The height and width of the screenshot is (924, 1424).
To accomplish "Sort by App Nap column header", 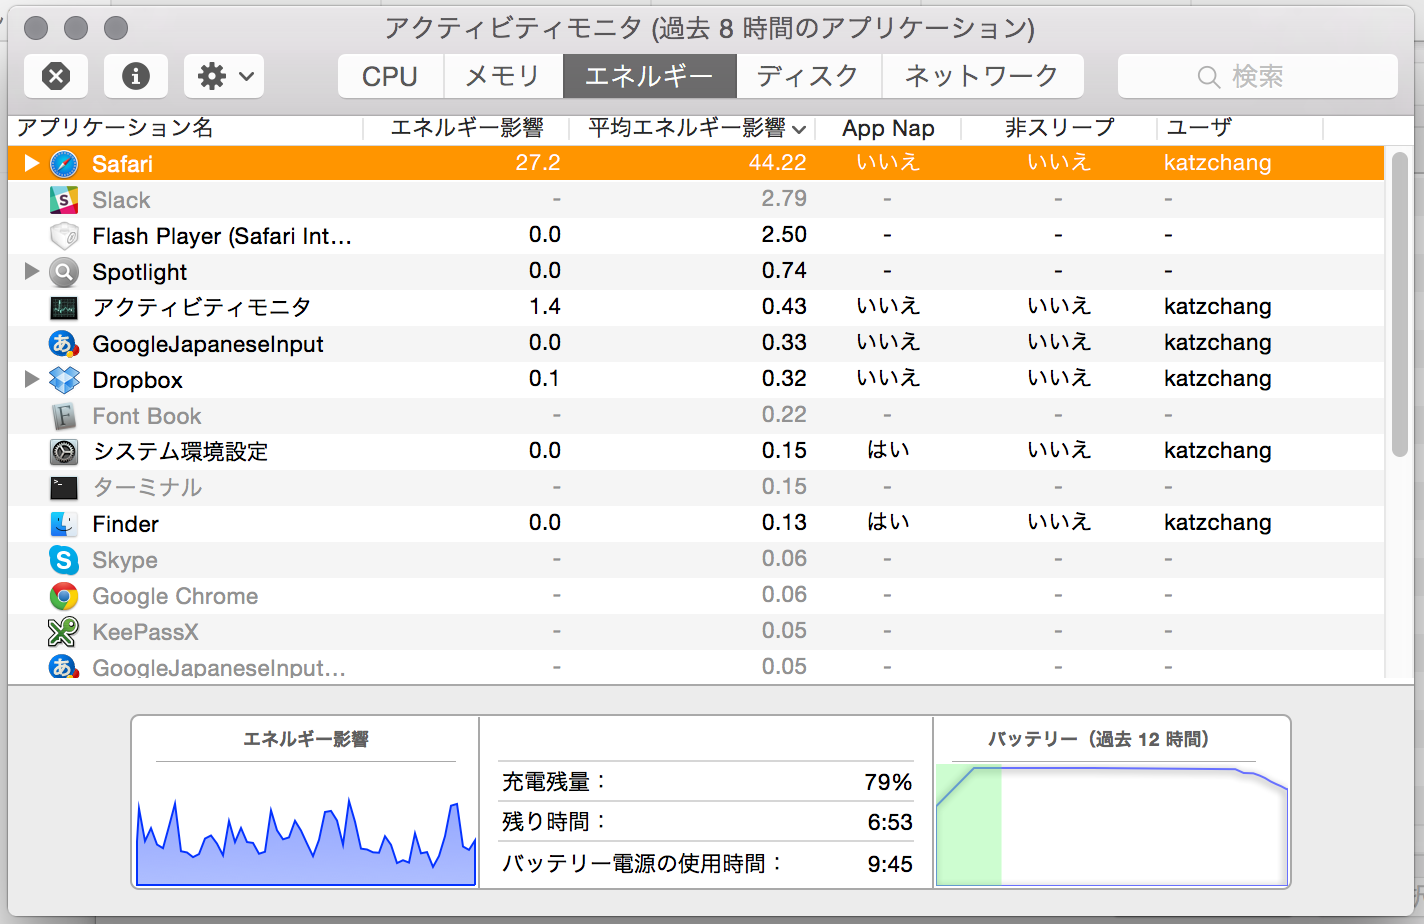I will pos(888,128).
